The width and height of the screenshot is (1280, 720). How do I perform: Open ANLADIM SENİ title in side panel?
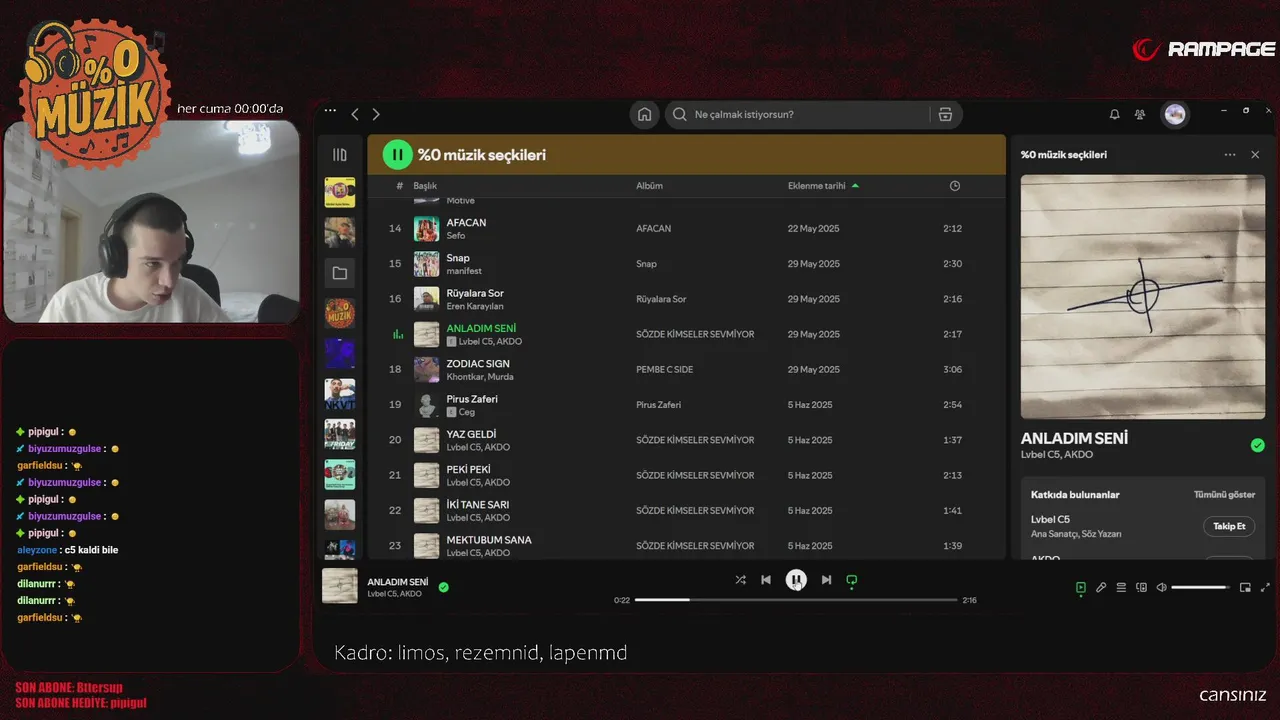[1074, 438]
